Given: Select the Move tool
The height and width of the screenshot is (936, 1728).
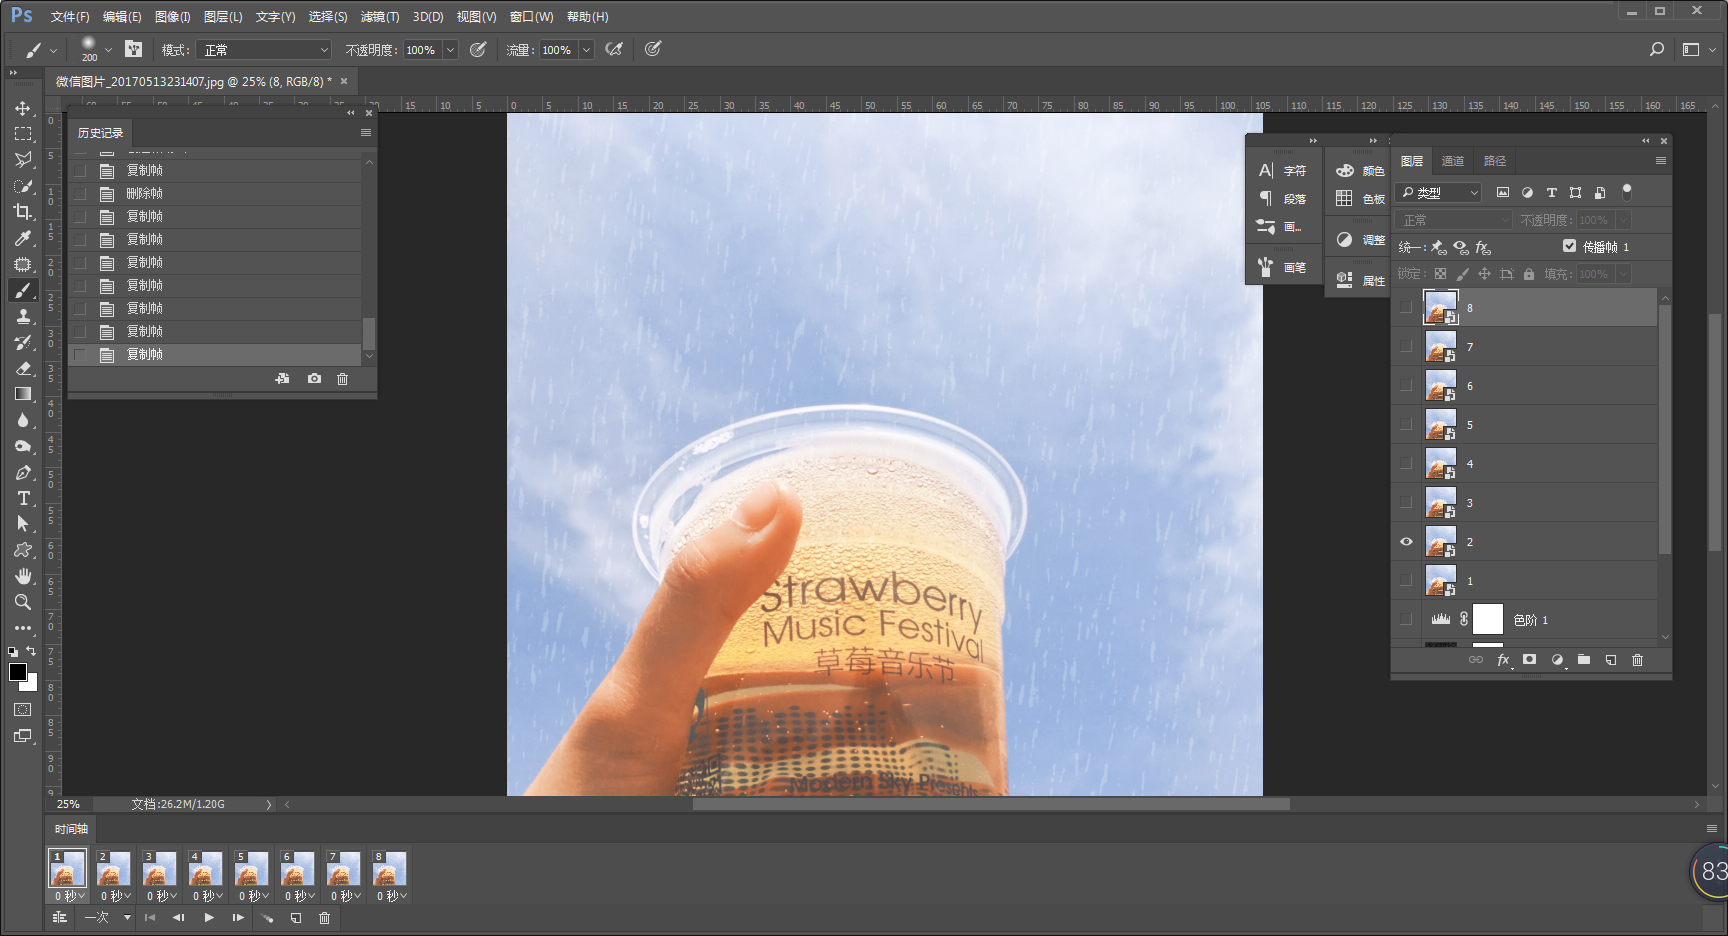Looking at the screenshot, I should click(x=23, y=108).
